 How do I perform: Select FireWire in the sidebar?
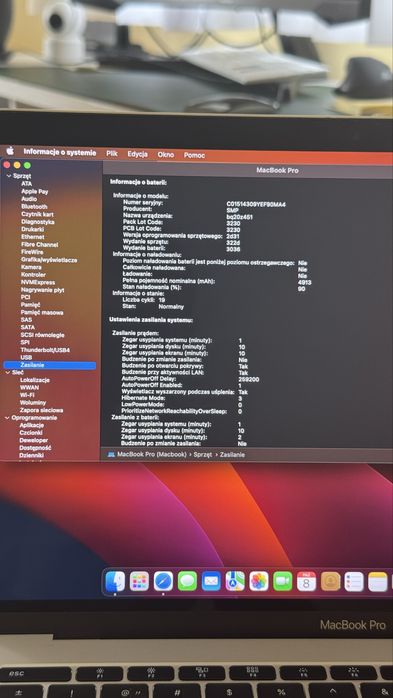tap(32, 252)
